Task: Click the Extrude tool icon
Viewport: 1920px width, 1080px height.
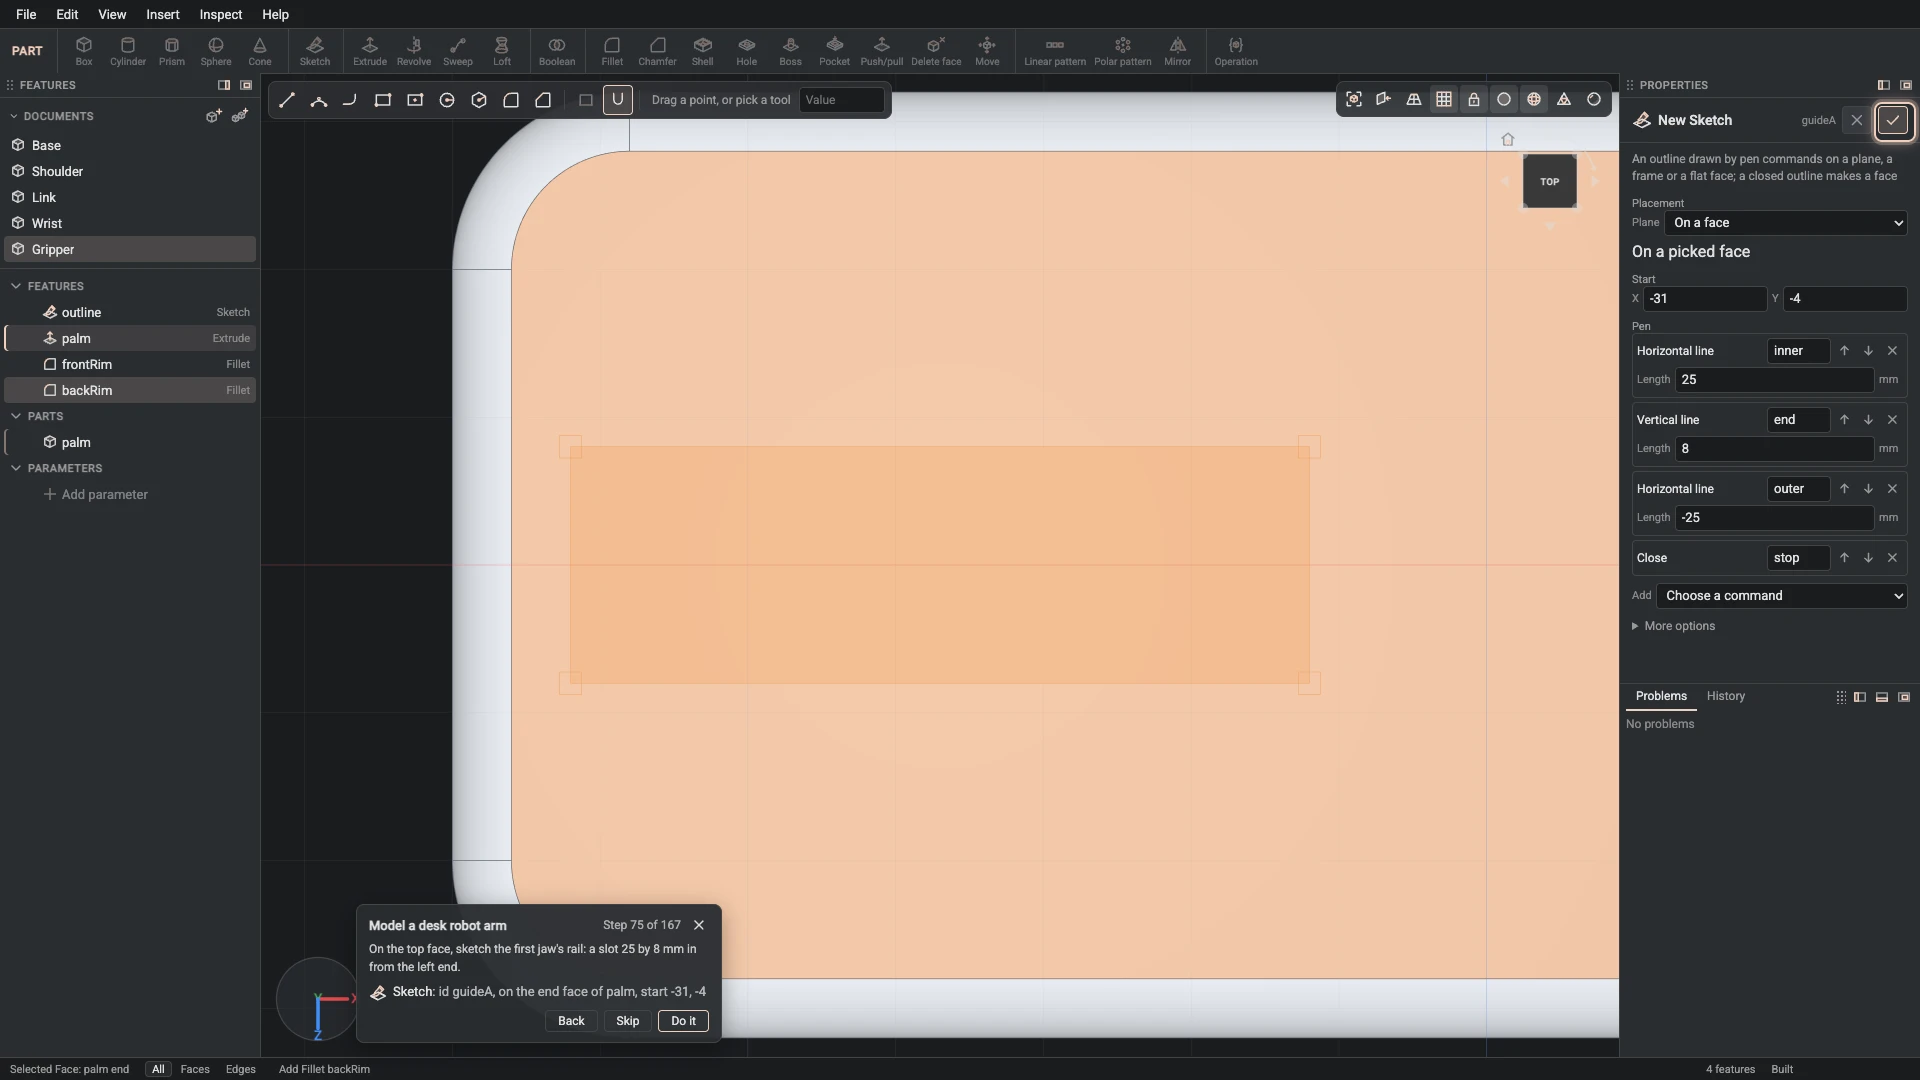Action: 370,51
